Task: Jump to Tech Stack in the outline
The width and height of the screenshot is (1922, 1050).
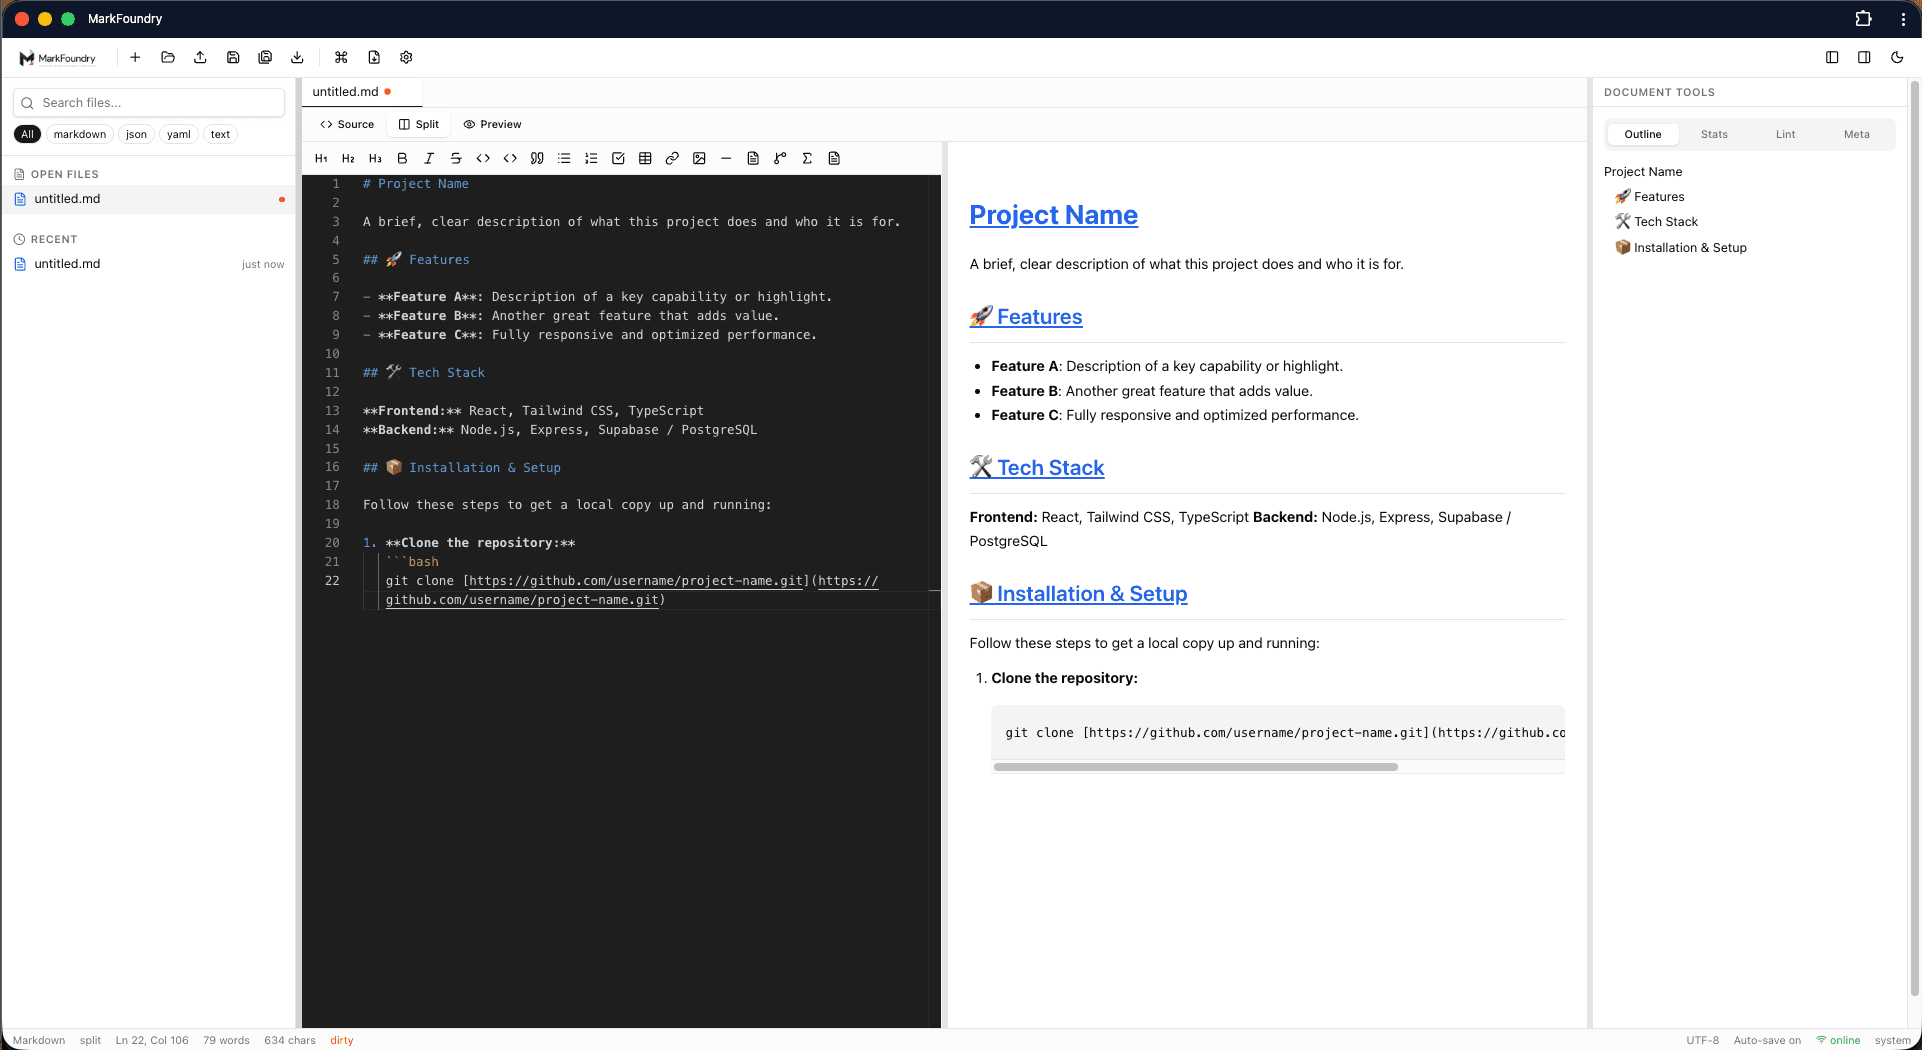Action: (1657, 222)
